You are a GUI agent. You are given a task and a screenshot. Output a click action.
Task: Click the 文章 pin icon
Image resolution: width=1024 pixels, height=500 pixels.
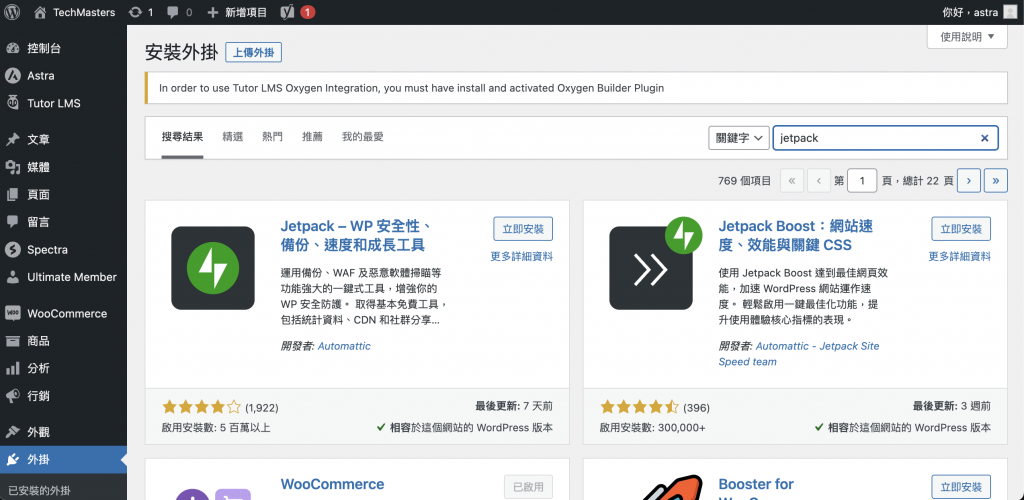click(12, 139)
